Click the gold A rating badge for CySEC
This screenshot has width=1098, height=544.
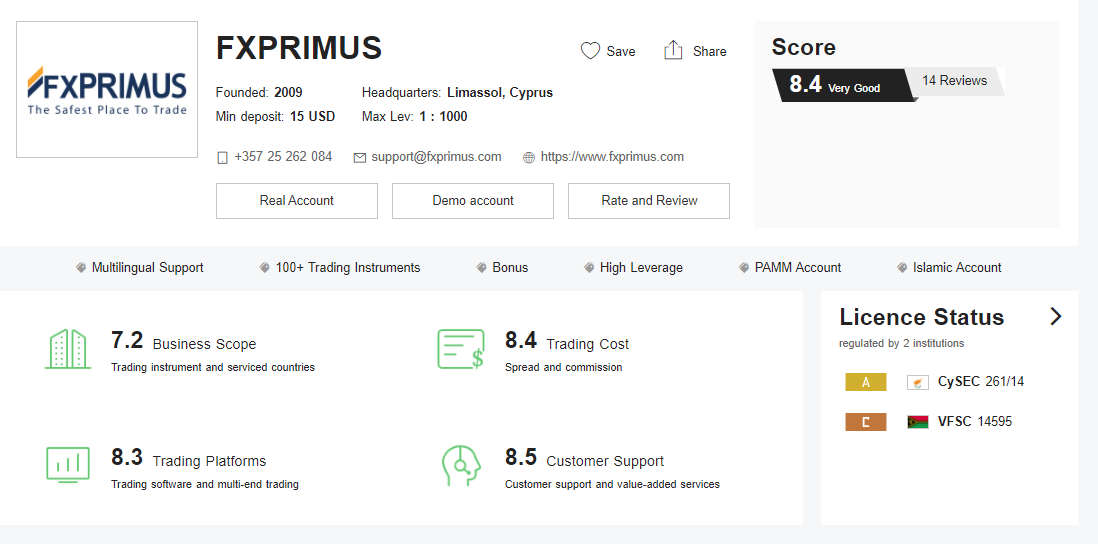point(865,382)
